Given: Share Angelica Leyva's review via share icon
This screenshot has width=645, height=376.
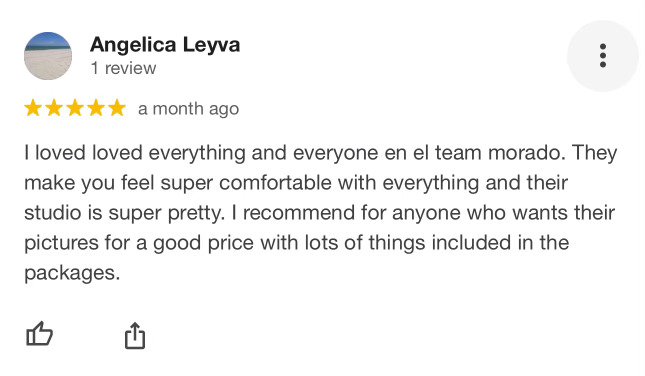Looking at the screenshot, I should [135, 336].
